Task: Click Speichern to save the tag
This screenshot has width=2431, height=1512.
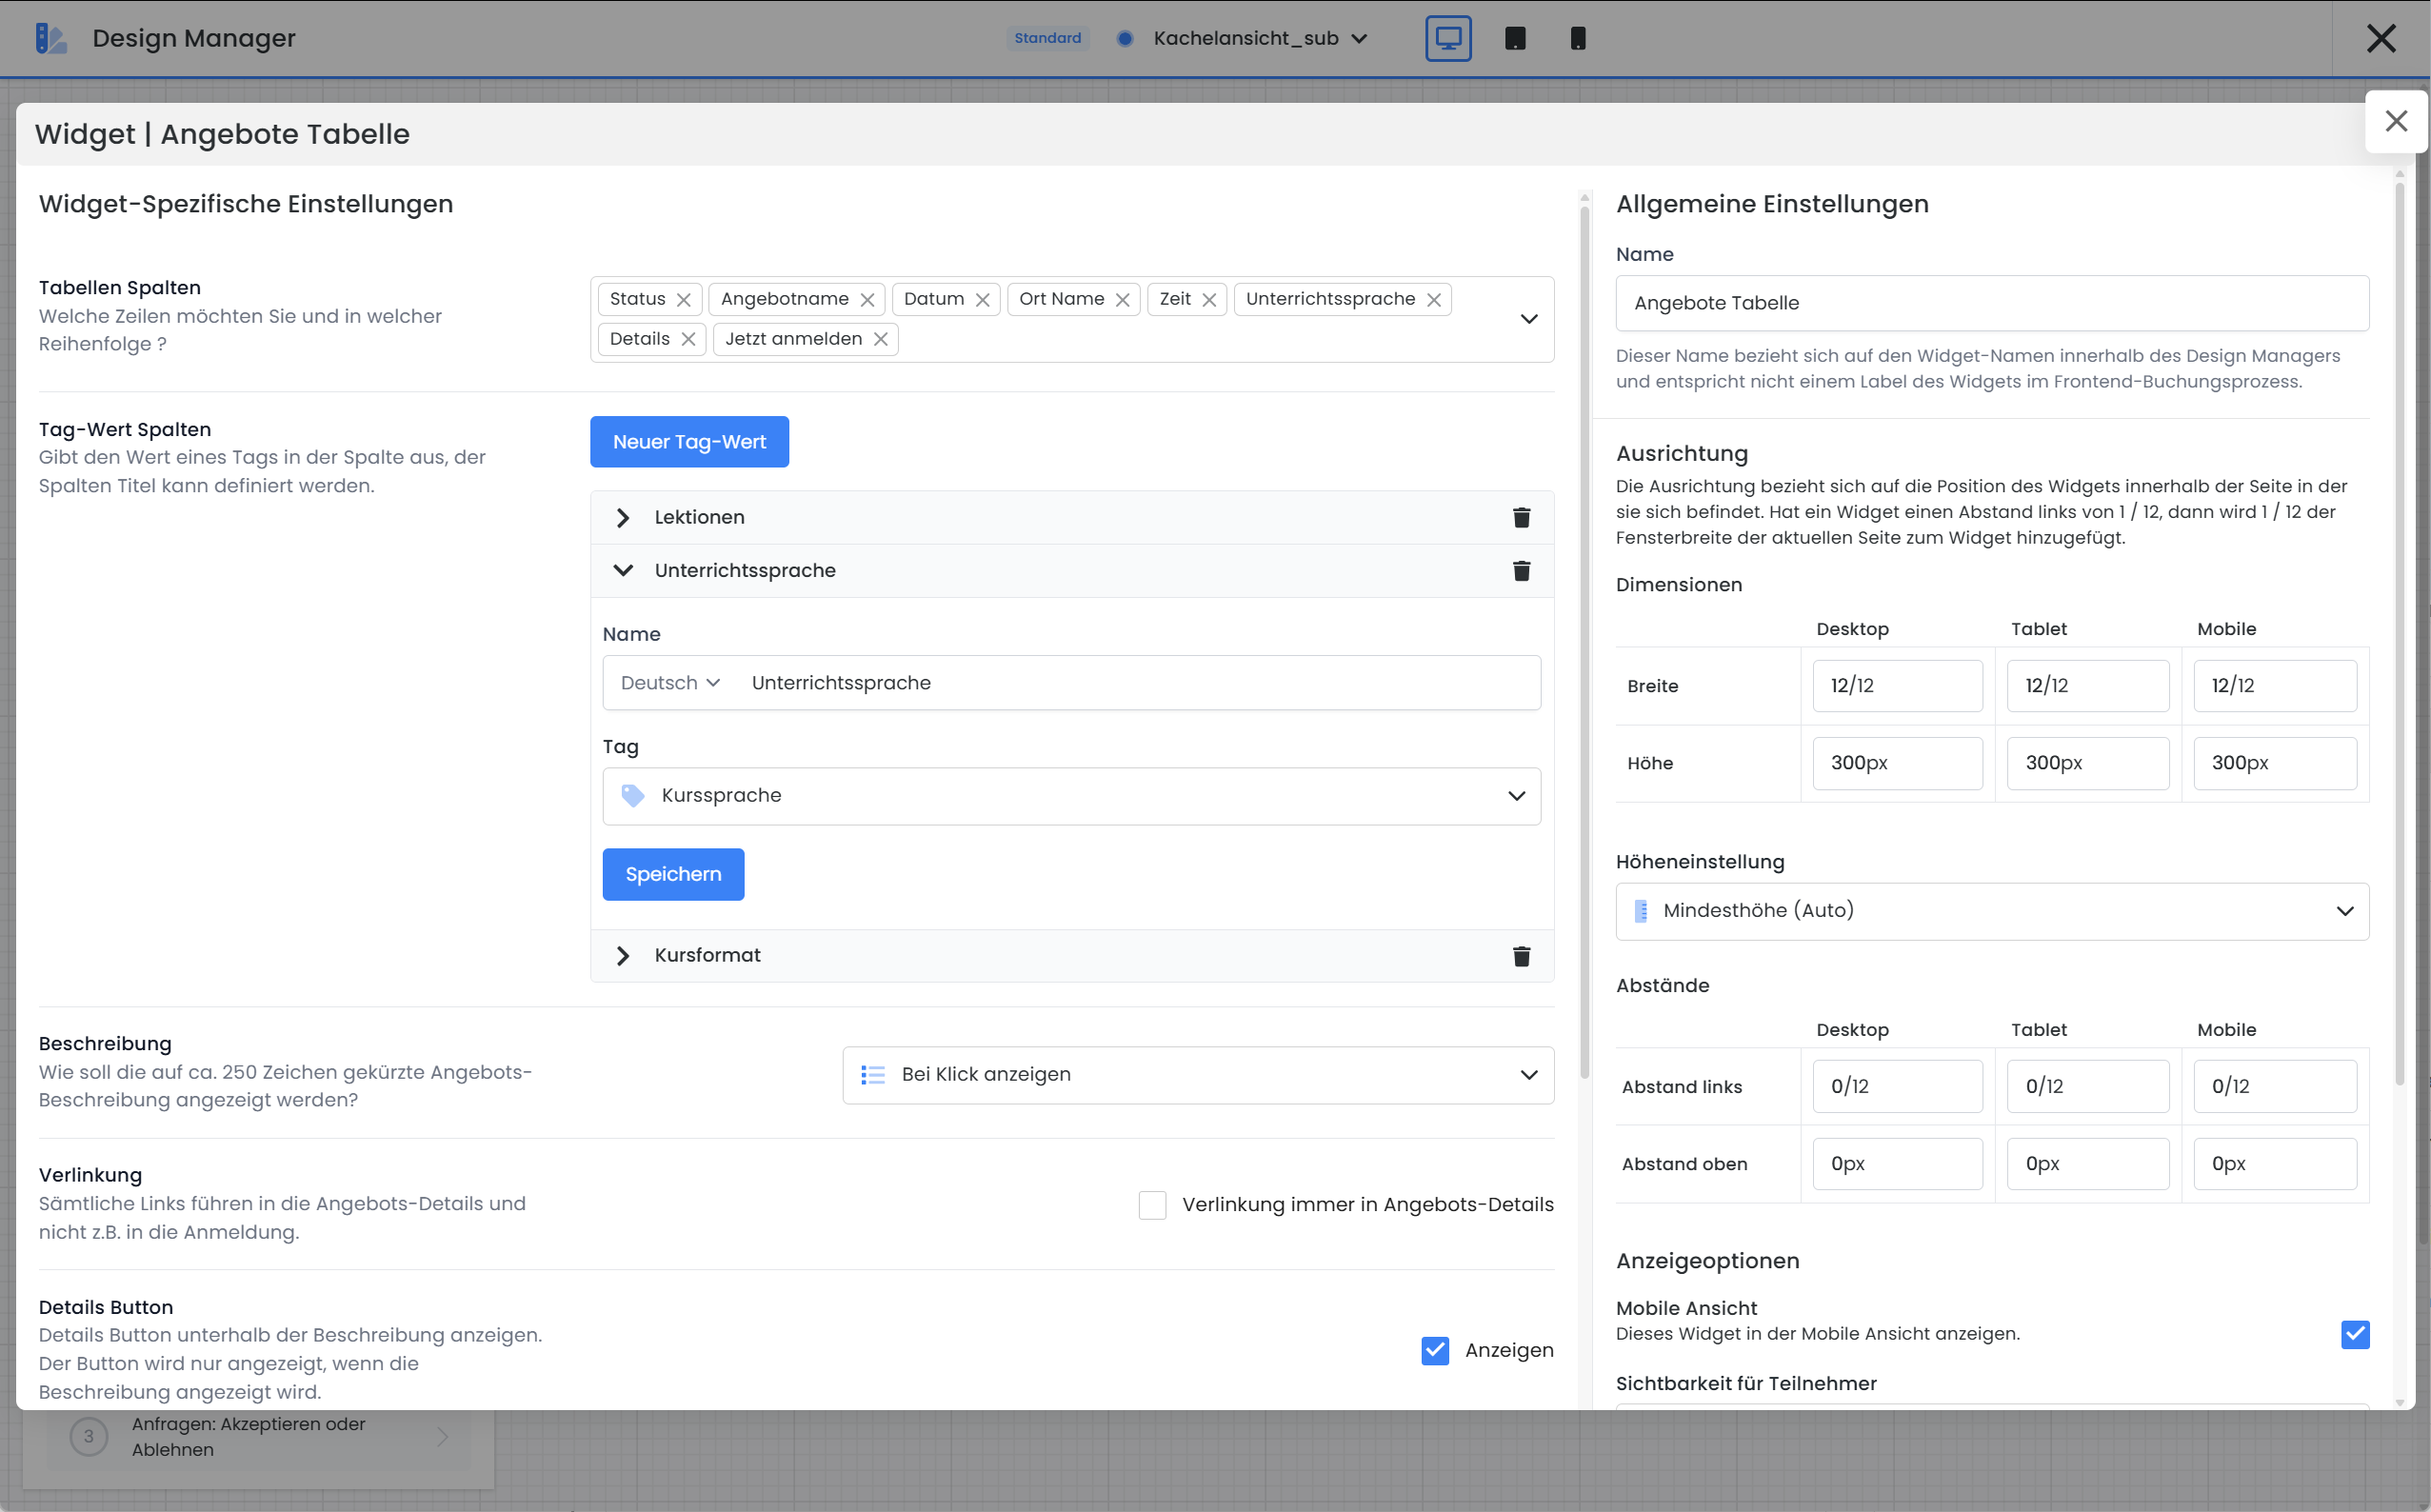Action: tap(673, 874)
